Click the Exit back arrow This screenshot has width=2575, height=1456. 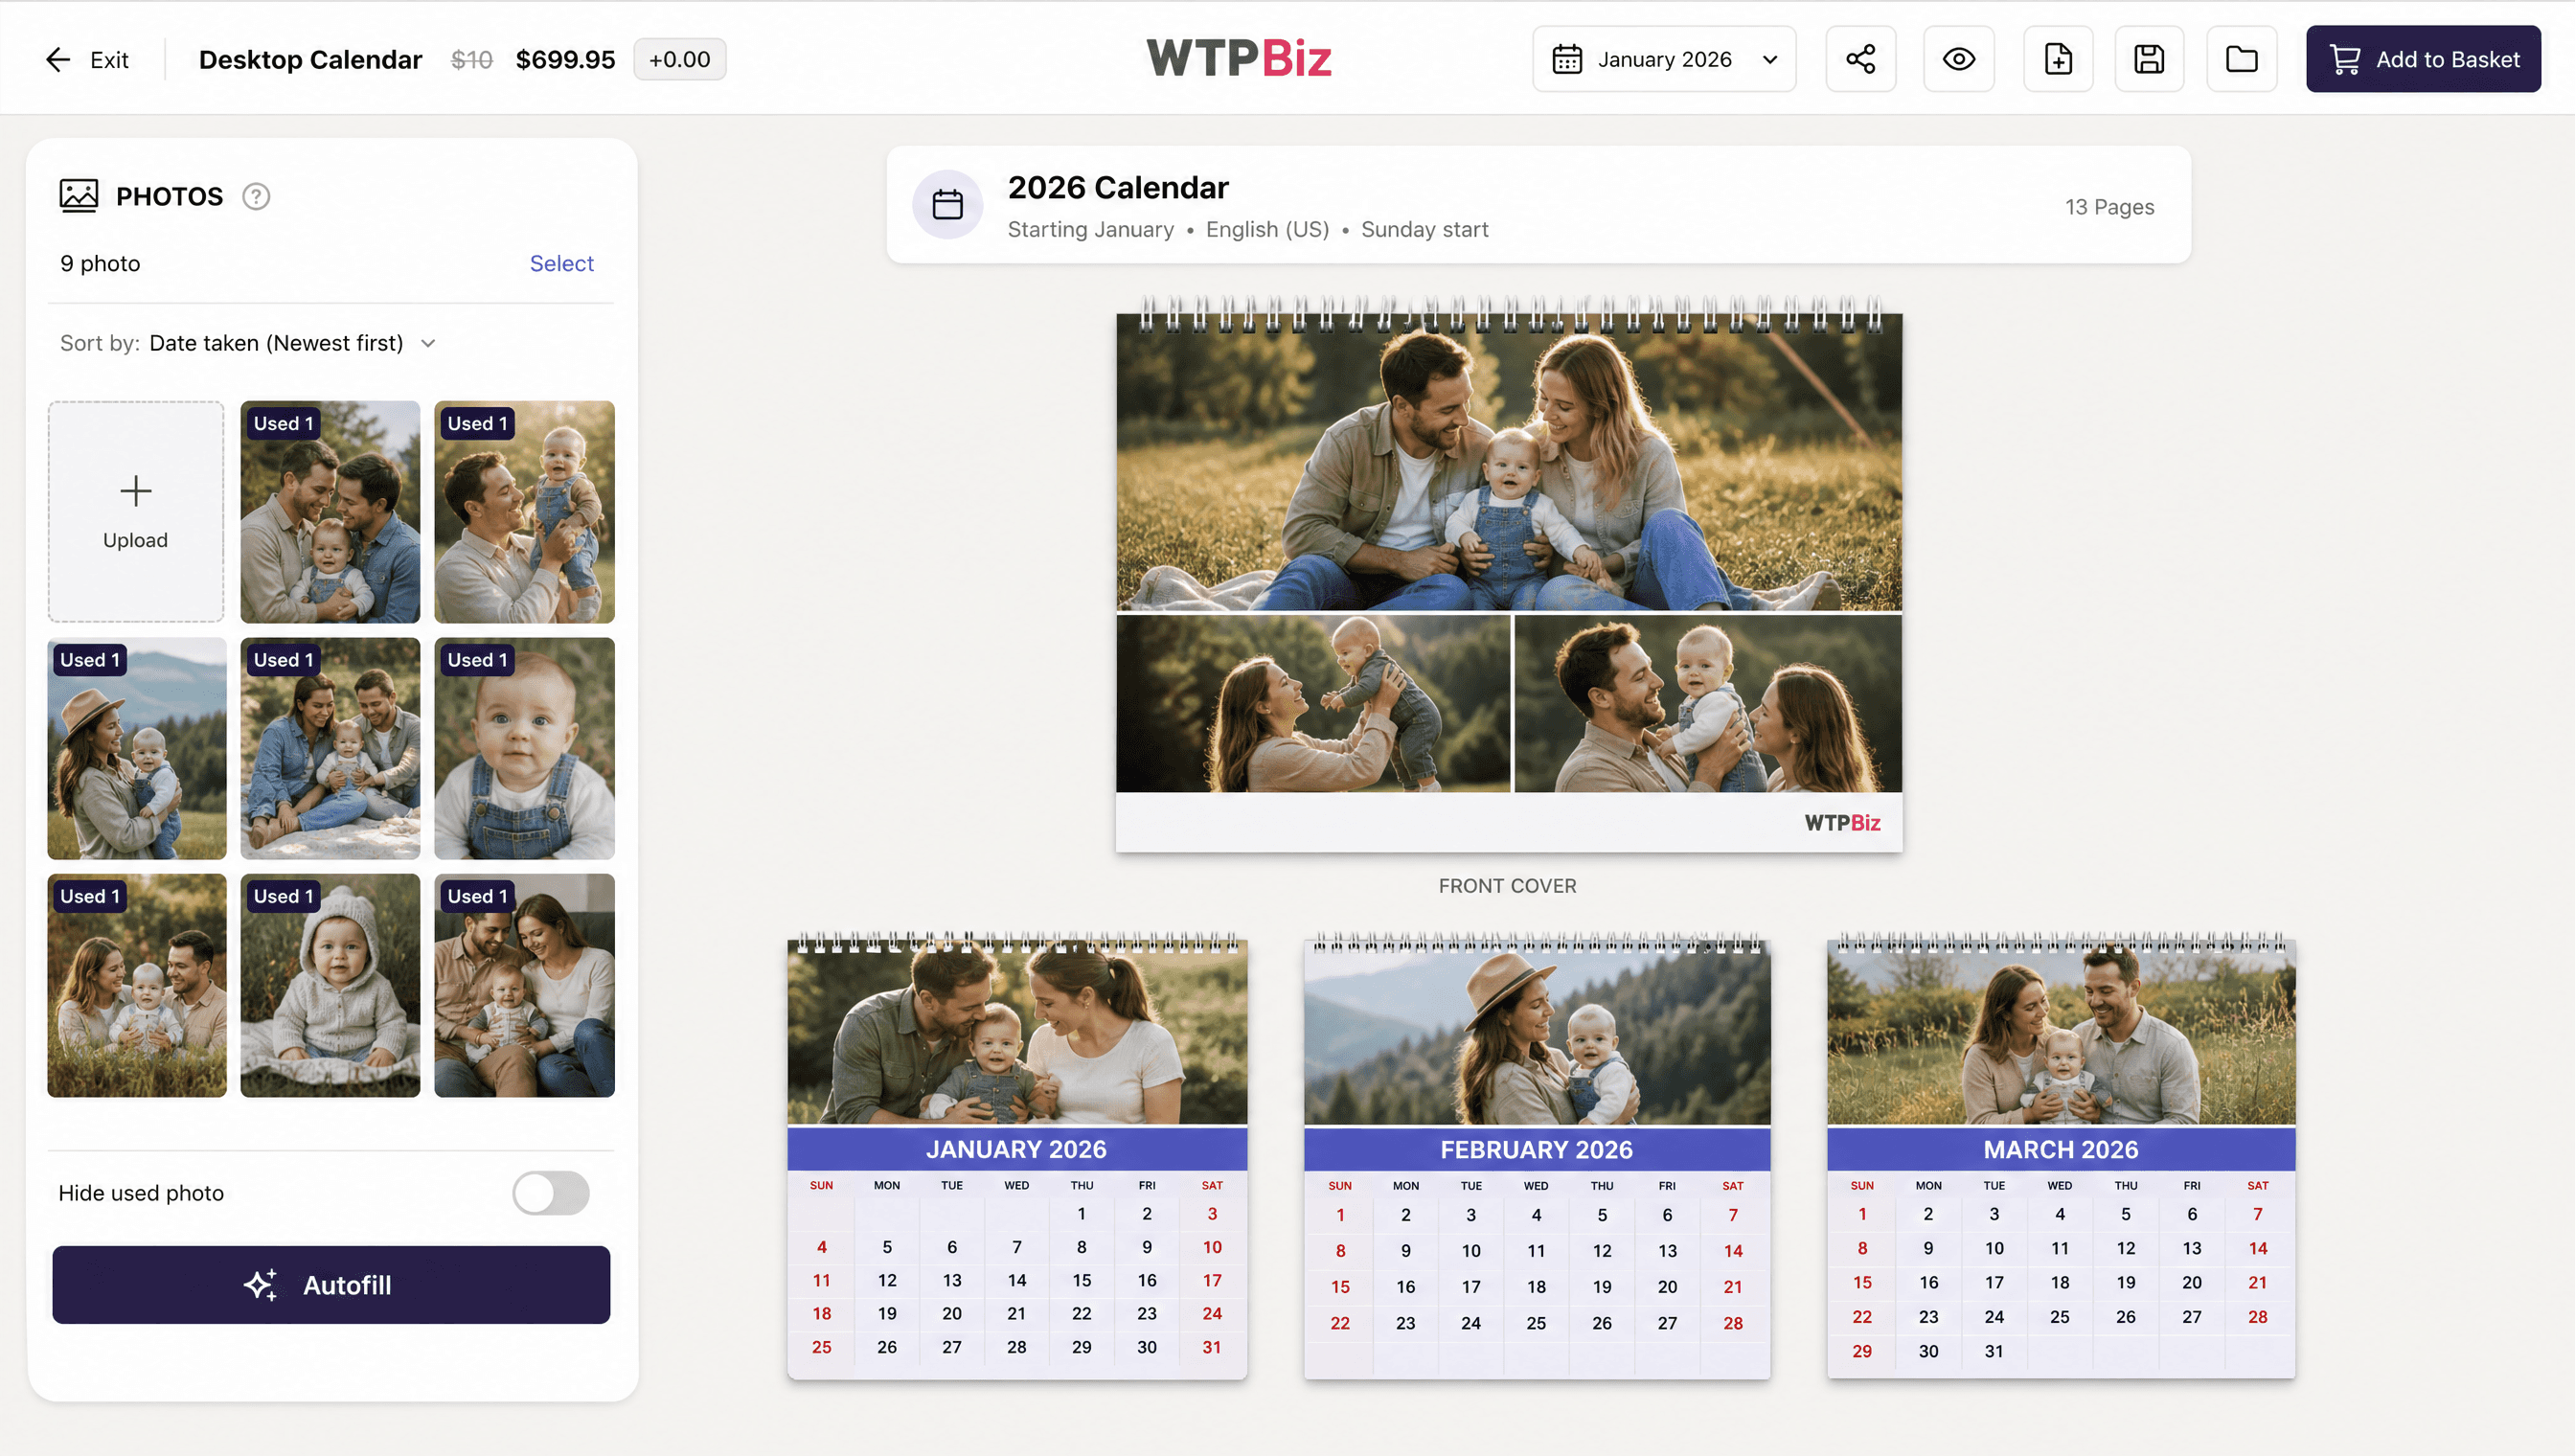point(58,59)
